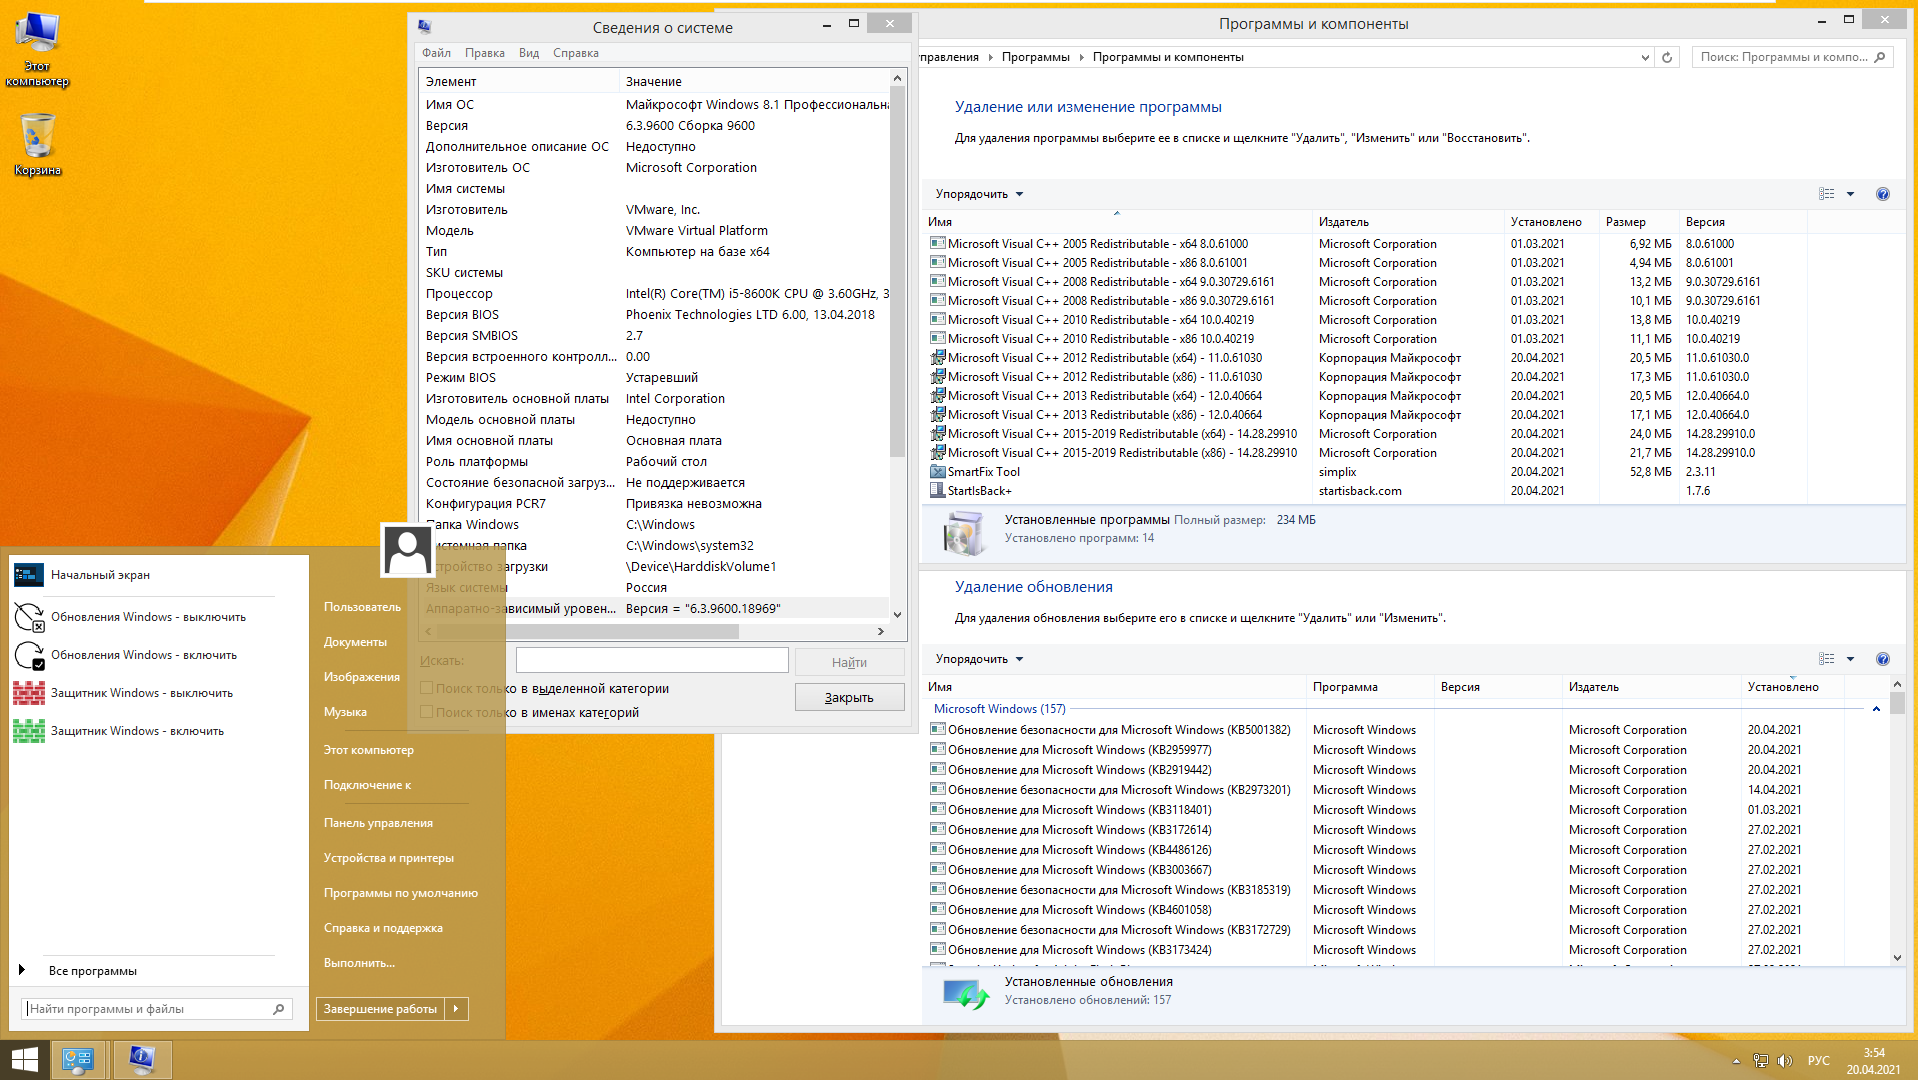This screenshot has height=1080, width=1918.
Task: Click the user account picture in Start menu
Action: (x=407, y=550)
